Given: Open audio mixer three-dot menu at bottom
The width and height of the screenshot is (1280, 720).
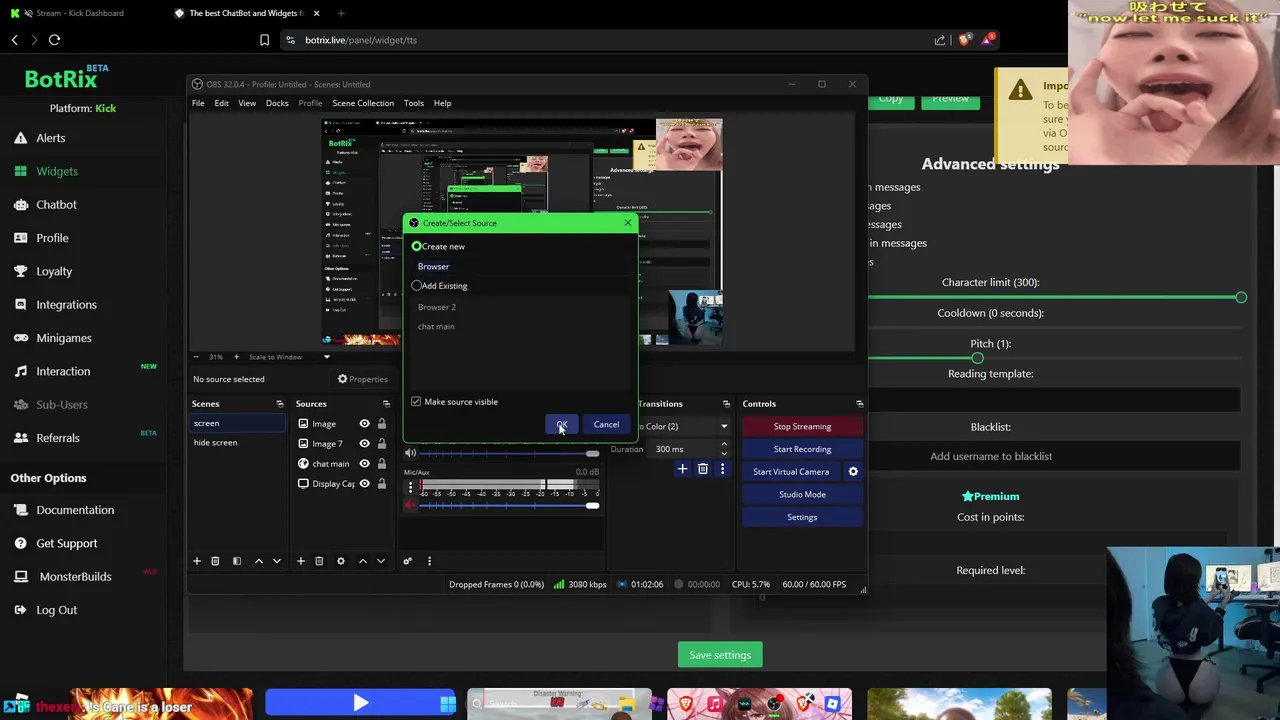Looking at the screenshot, I should click(429, 561).
